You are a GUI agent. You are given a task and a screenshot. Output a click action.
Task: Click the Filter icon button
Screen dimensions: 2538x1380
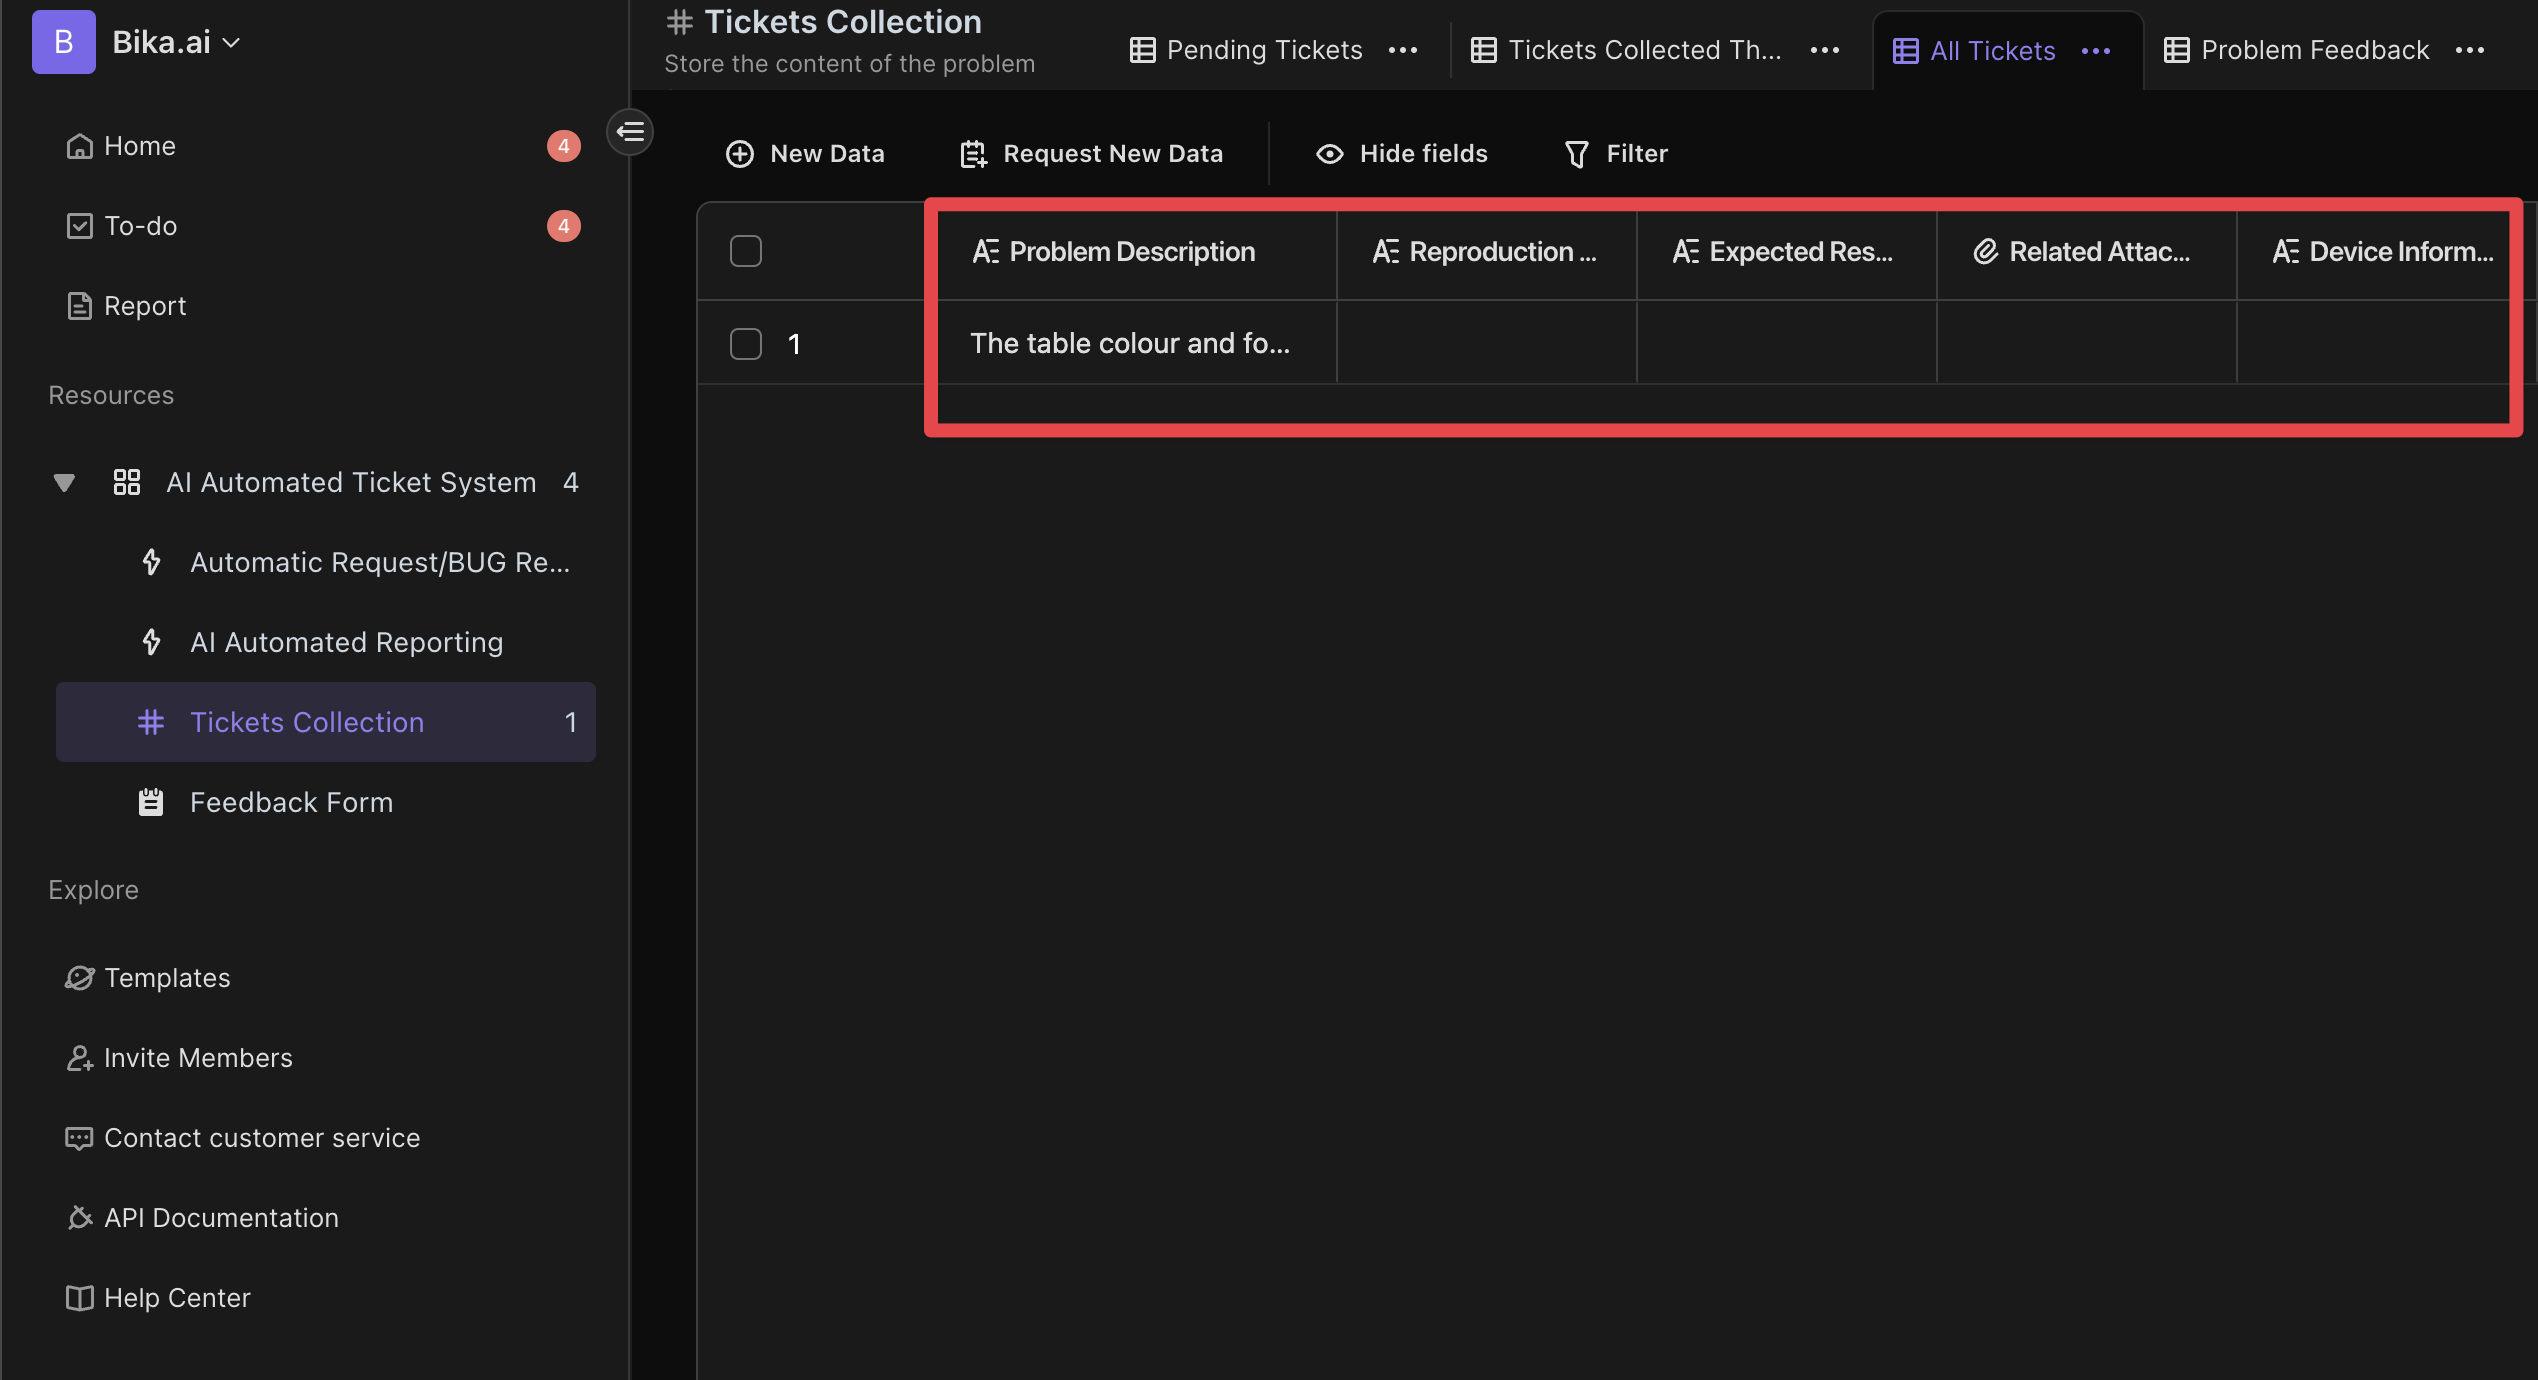(x=1576, y=151)
